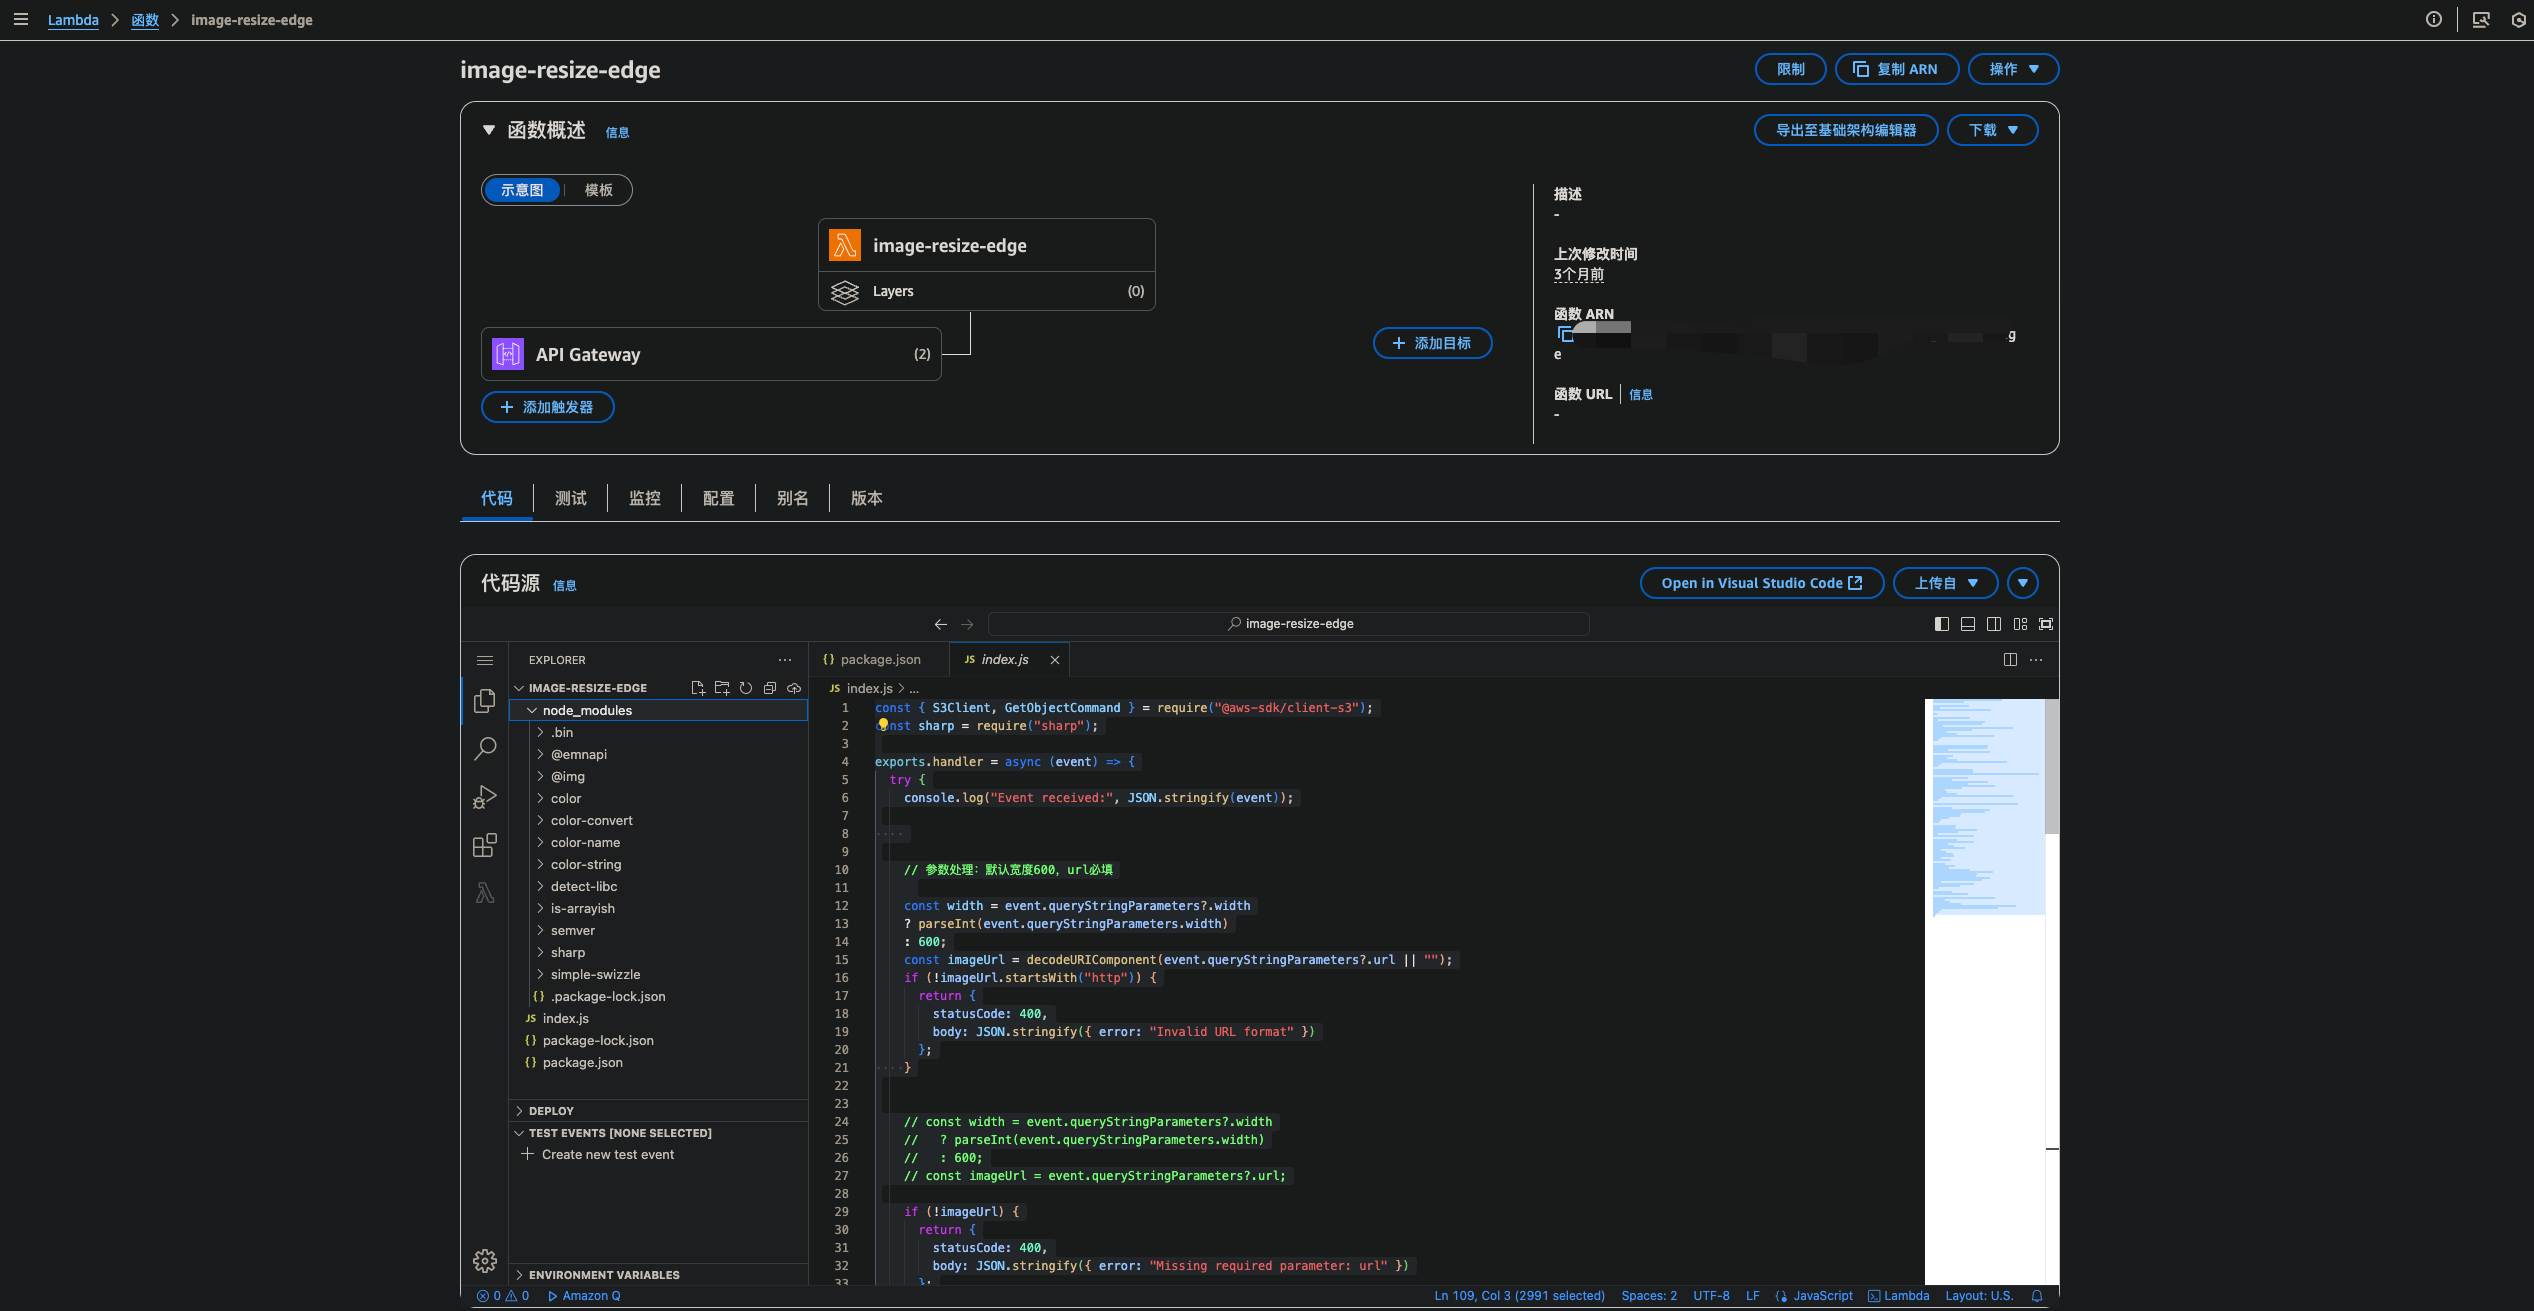Switch to the 别名 tab
The height and width of the screenshot is (1311, 2534).
tap(792, 498)
